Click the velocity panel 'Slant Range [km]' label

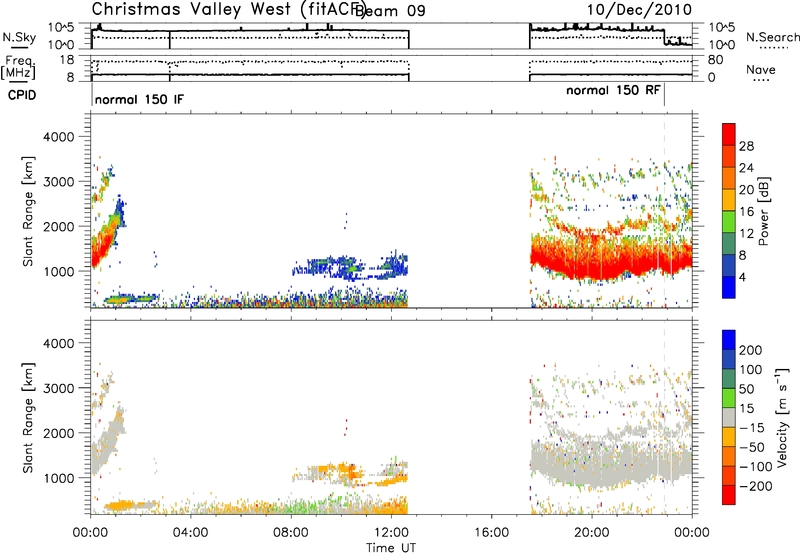[28, 417]
